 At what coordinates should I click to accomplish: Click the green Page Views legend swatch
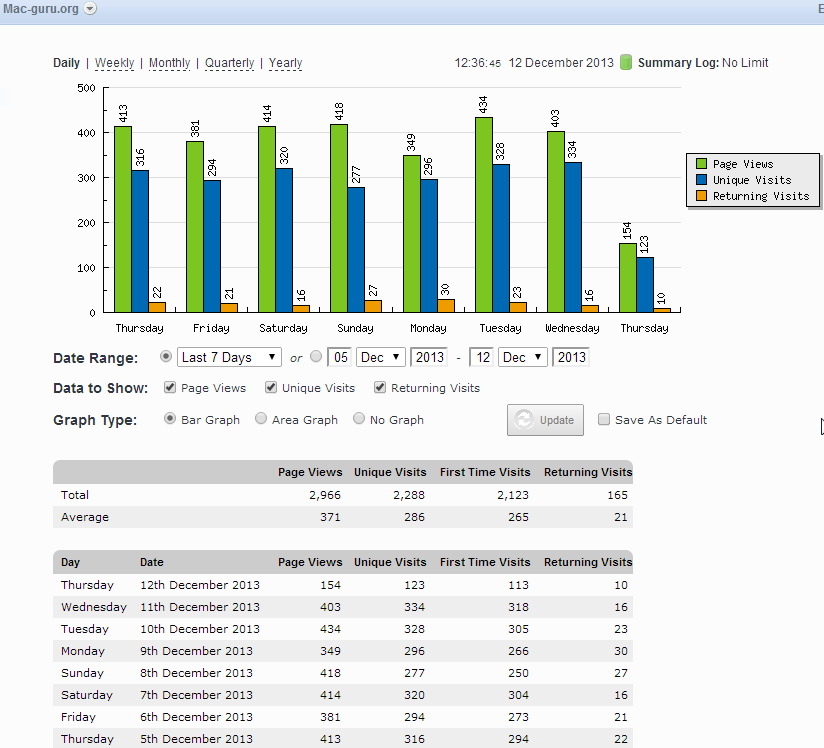(x=701, y=163)
